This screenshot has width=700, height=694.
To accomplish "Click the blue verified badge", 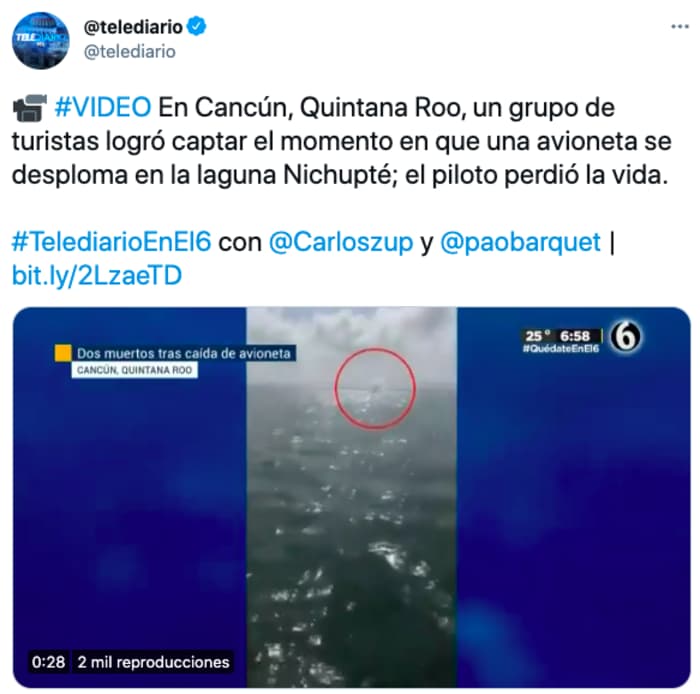I will (196, 27).
